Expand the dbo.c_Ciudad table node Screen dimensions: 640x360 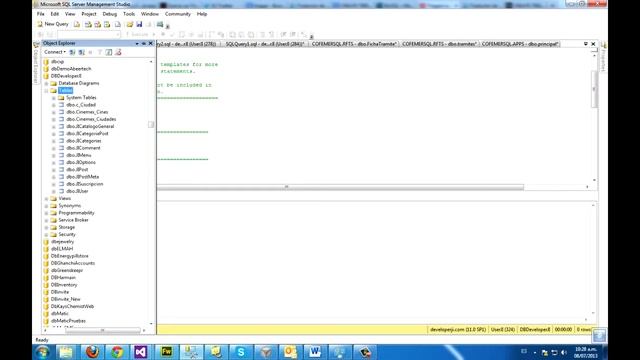coord(53,105)
